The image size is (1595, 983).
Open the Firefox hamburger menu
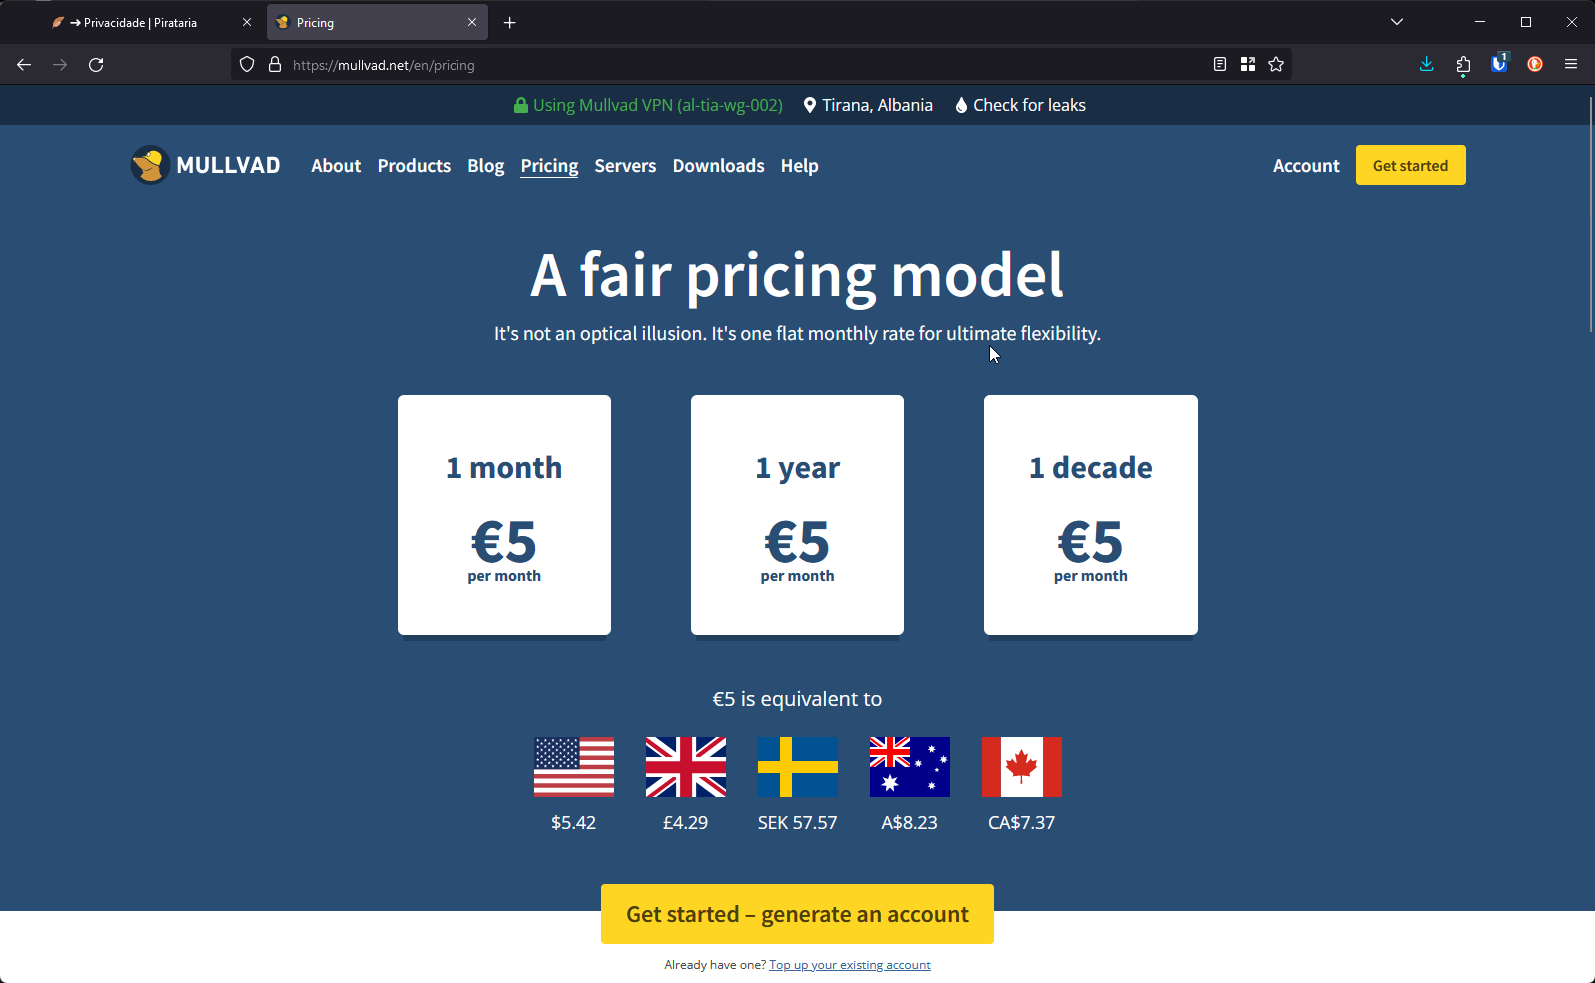(x=1571, y=65)
